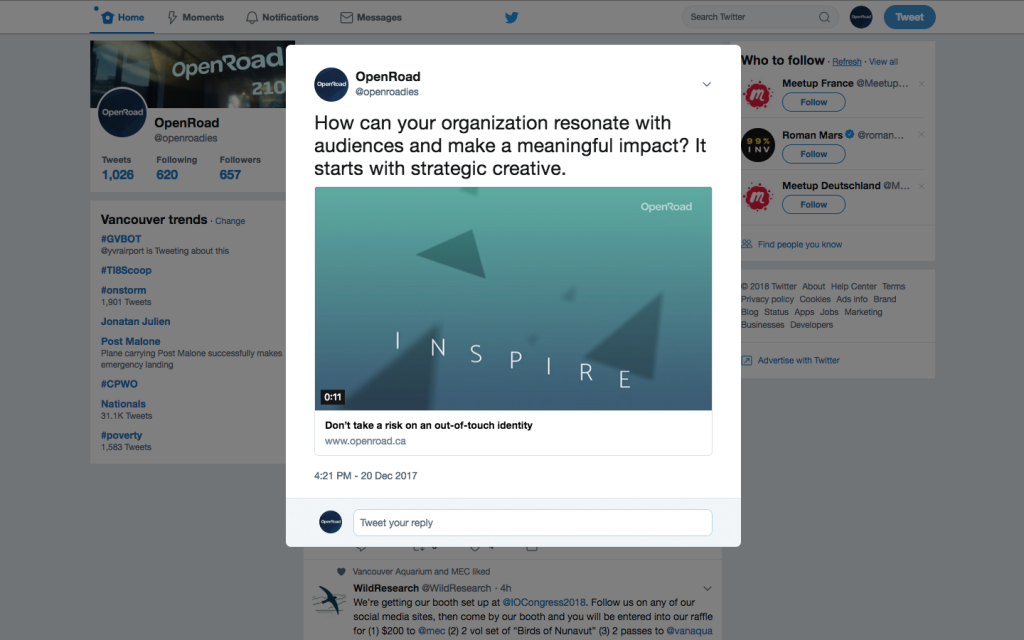Viewport: 1024px width, 640px height.
Task: Open the @mec mention
Action: pos(431,631)
